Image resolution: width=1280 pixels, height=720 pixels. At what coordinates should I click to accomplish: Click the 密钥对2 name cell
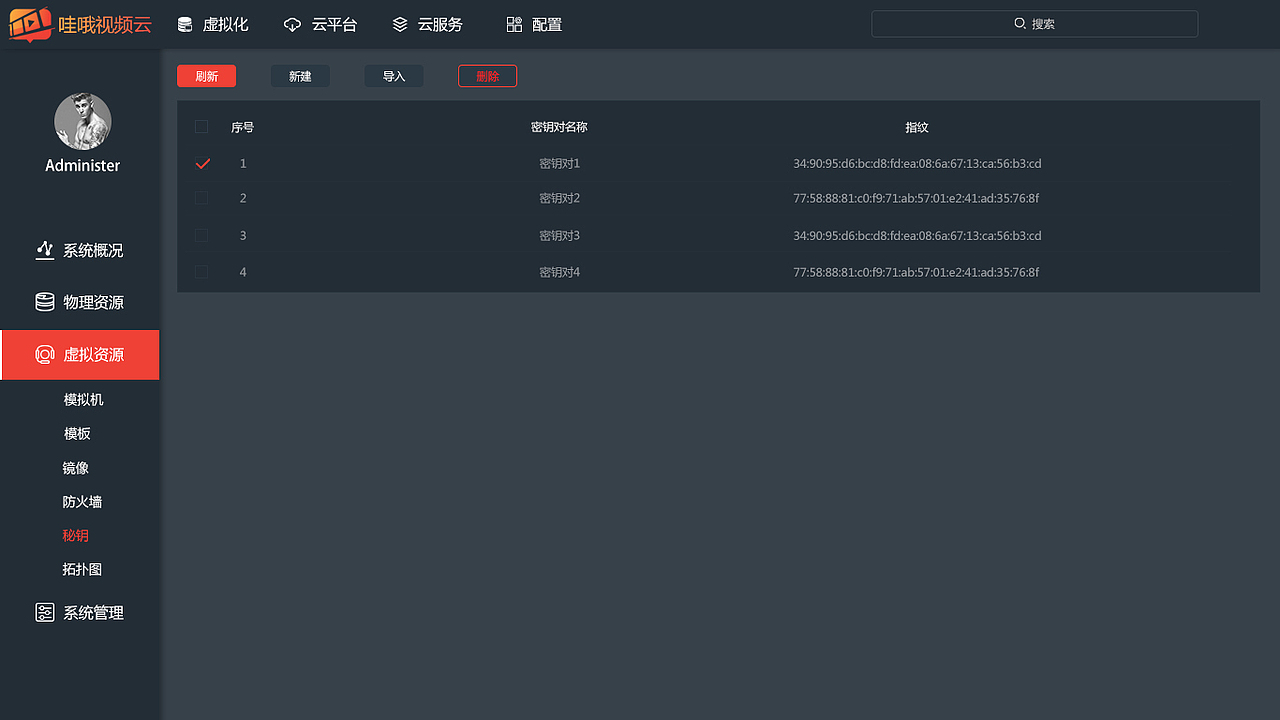coord(559,198)
